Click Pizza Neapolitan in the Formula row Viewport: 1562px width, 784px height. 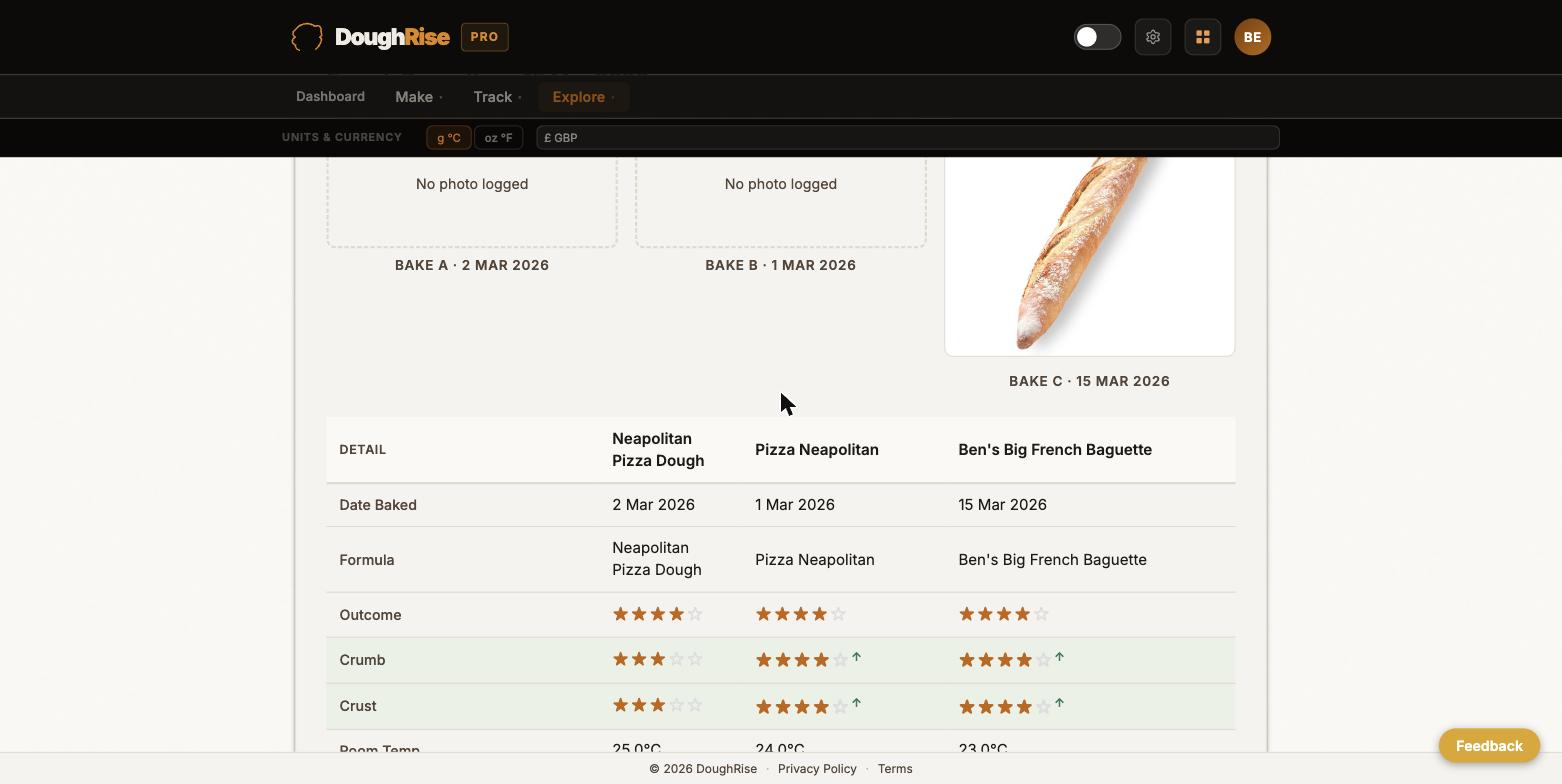(x=815, y=560)
